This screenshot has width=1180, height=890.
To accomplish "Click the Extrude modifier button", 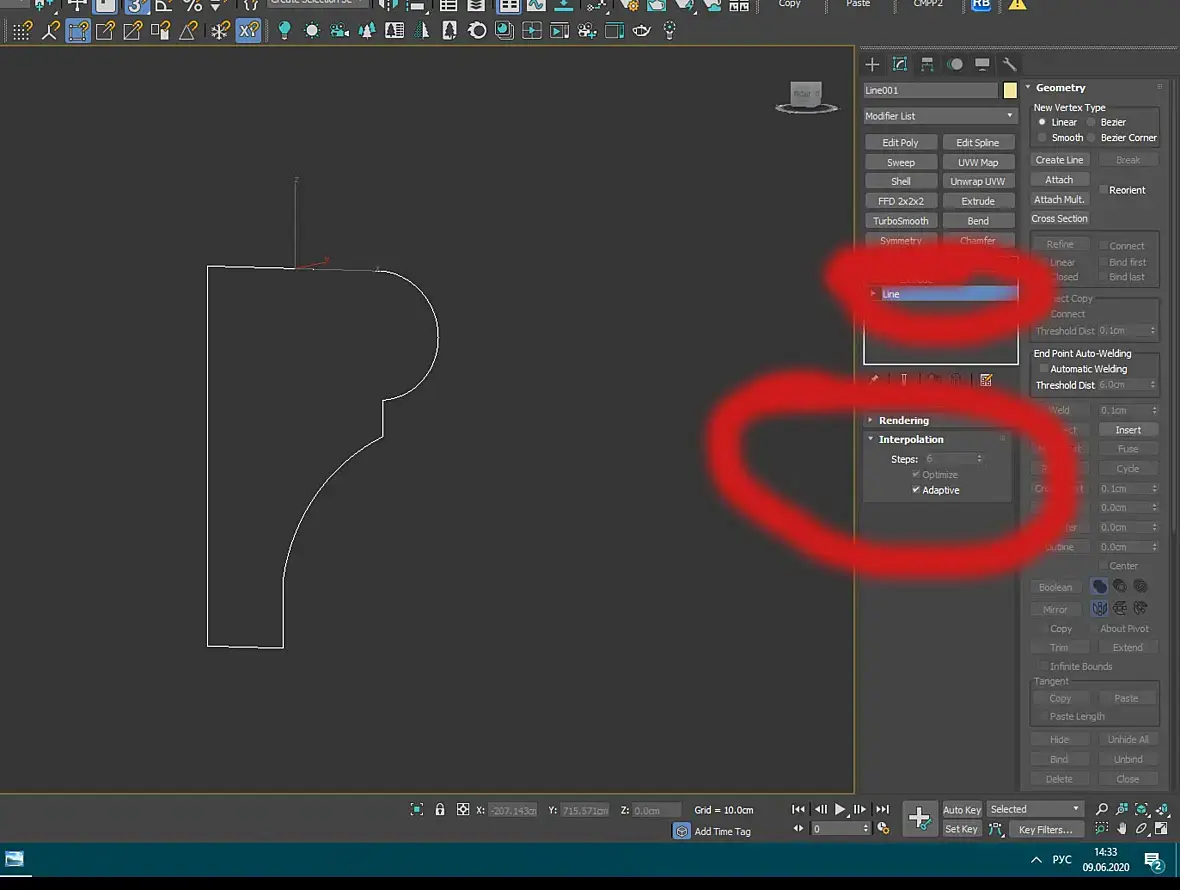I will pos(978,201).
